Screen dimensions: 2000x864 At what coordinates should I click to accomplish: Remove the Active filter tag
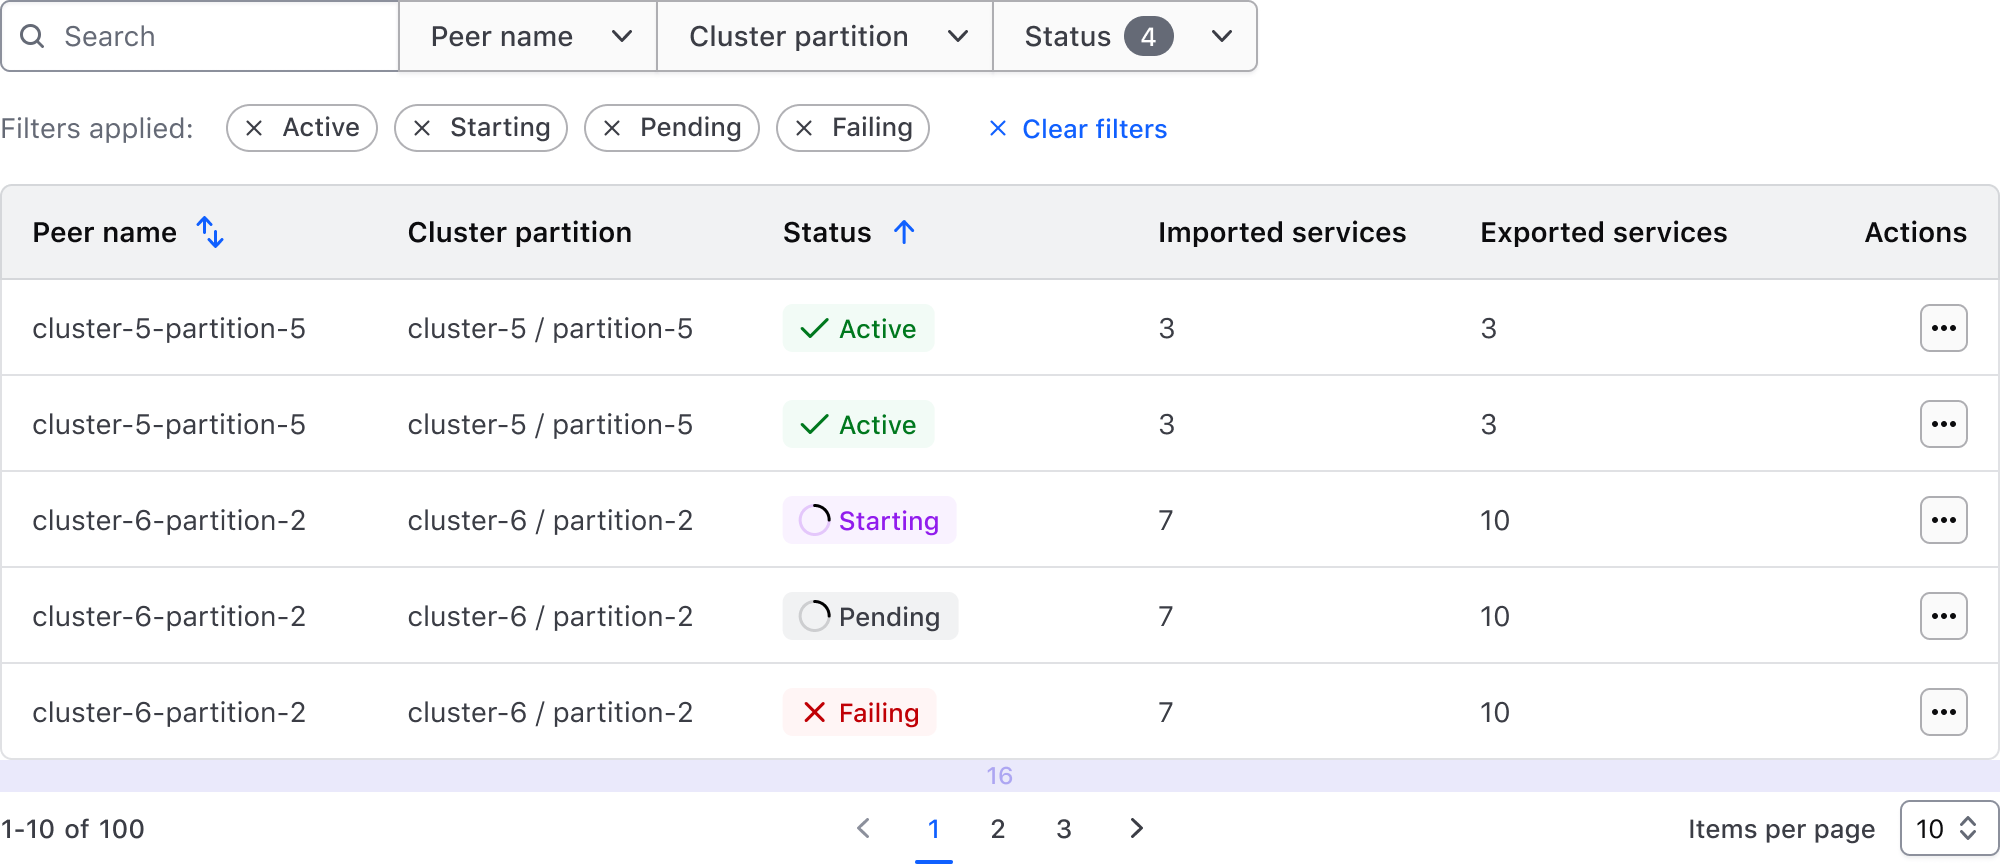[254, 128]
